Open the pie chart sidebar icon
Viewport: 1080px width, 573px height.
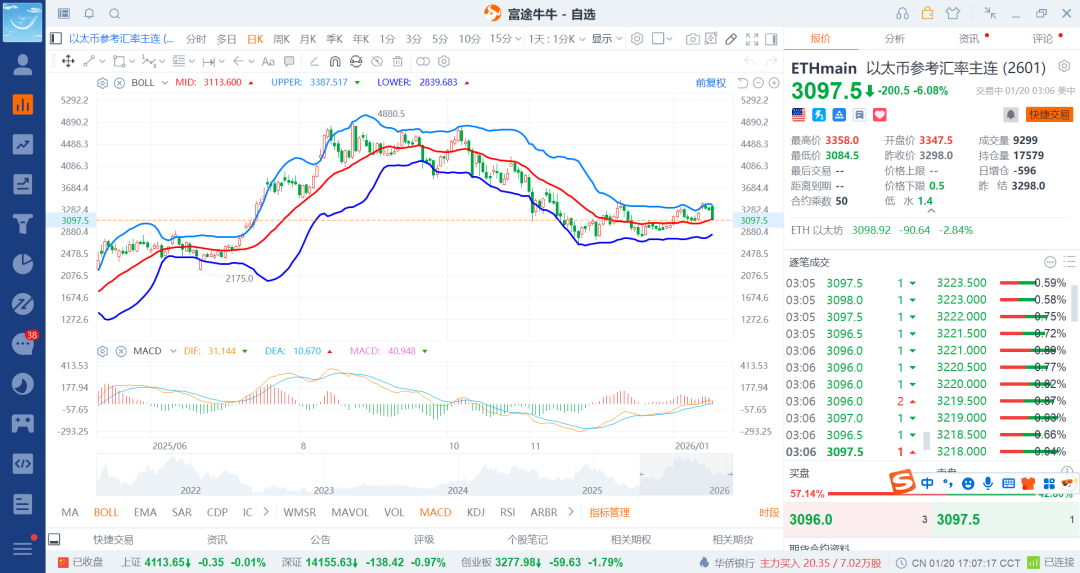coord(23,264)
